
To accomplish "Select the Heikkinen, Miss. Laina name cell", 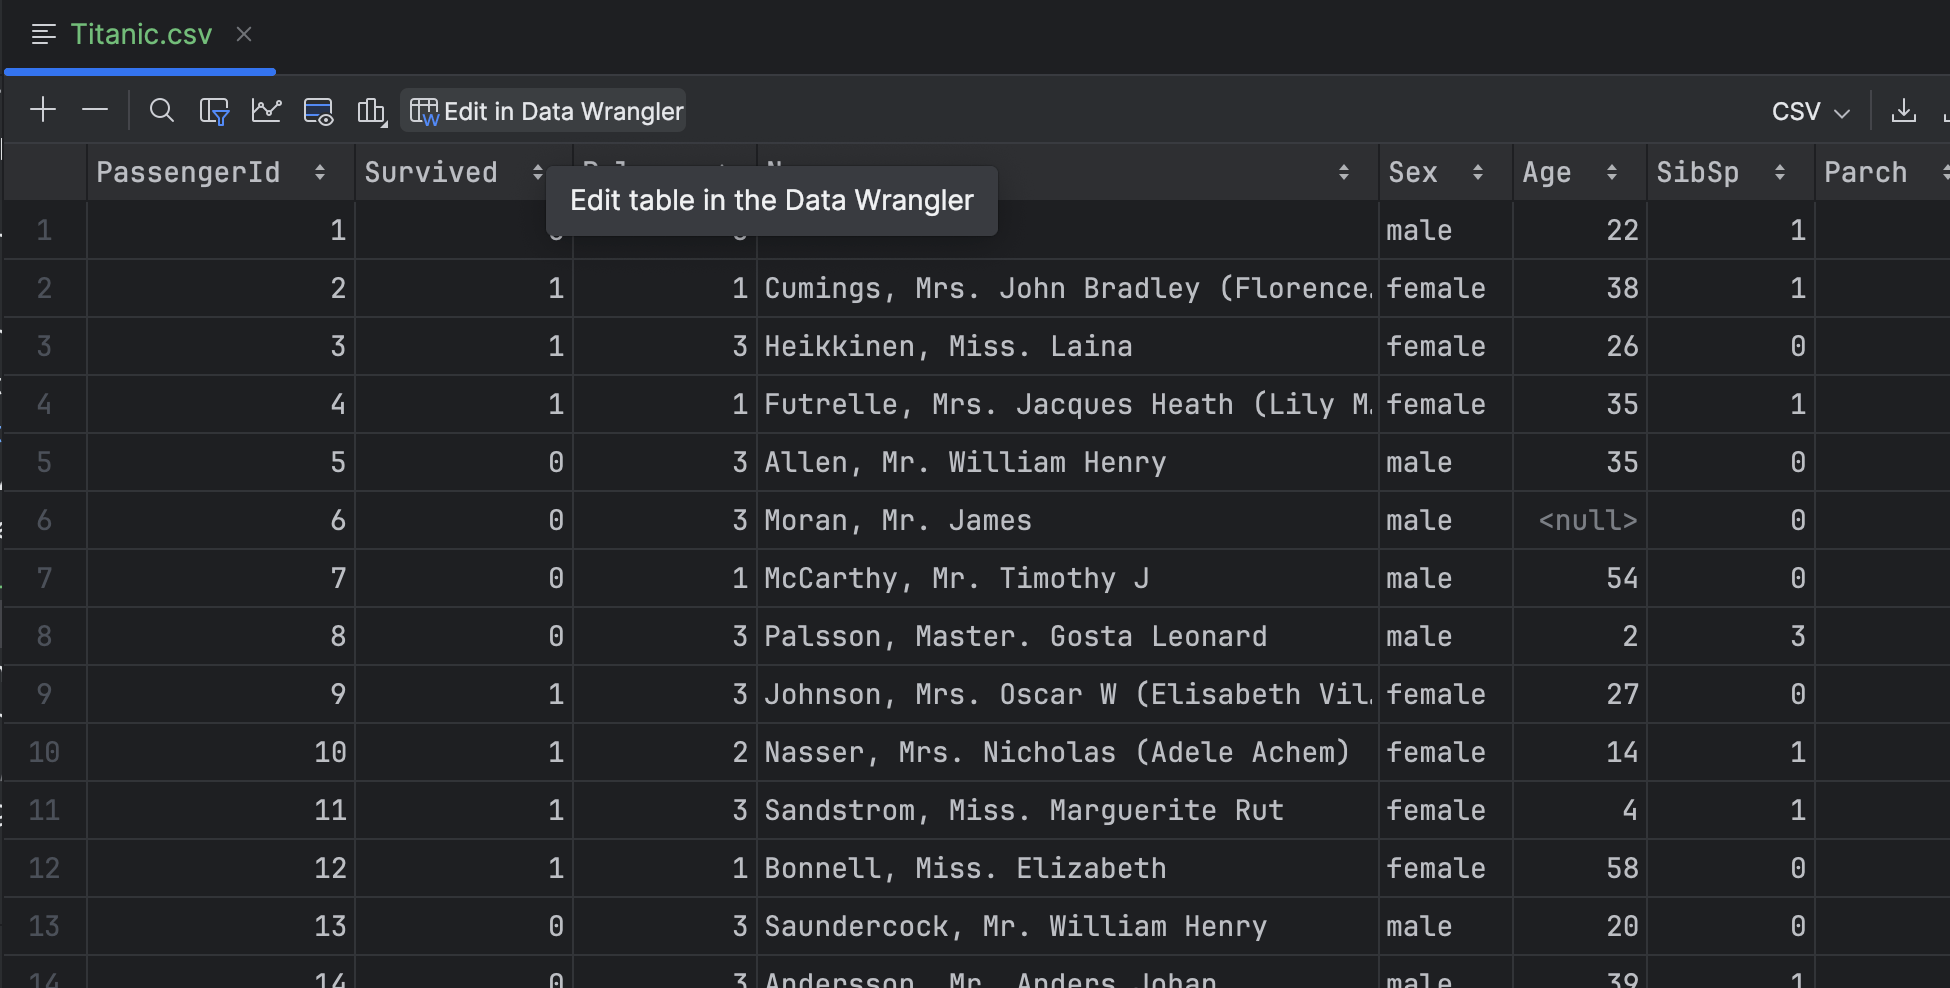I will 947,347.
